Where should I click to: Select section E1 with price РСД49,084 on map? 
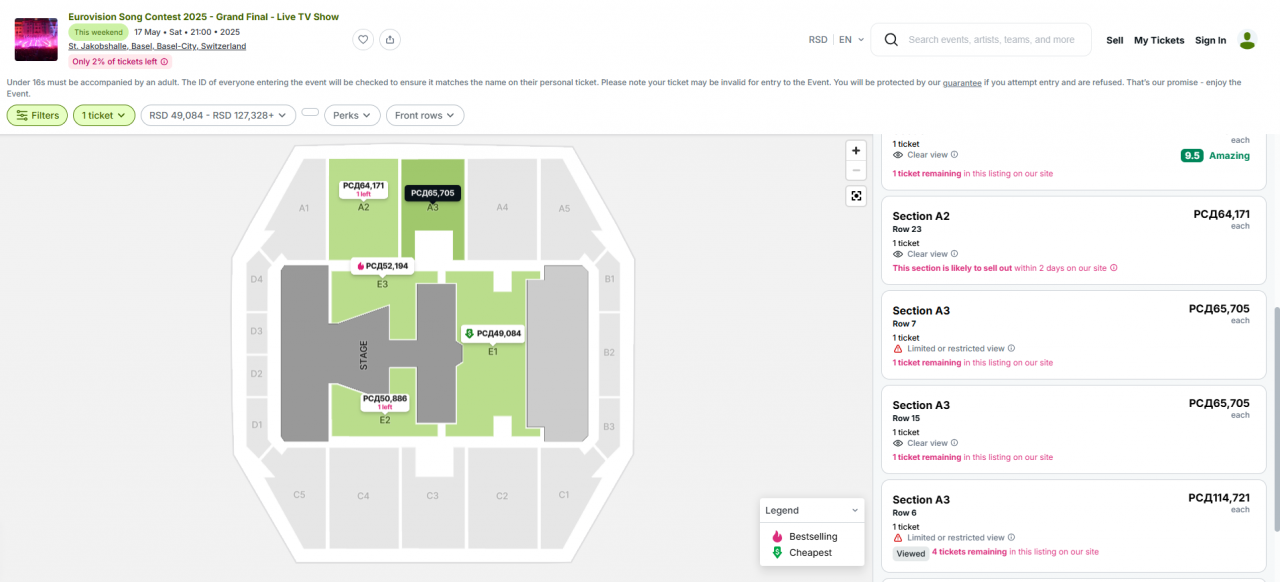(x=492, y=334)
